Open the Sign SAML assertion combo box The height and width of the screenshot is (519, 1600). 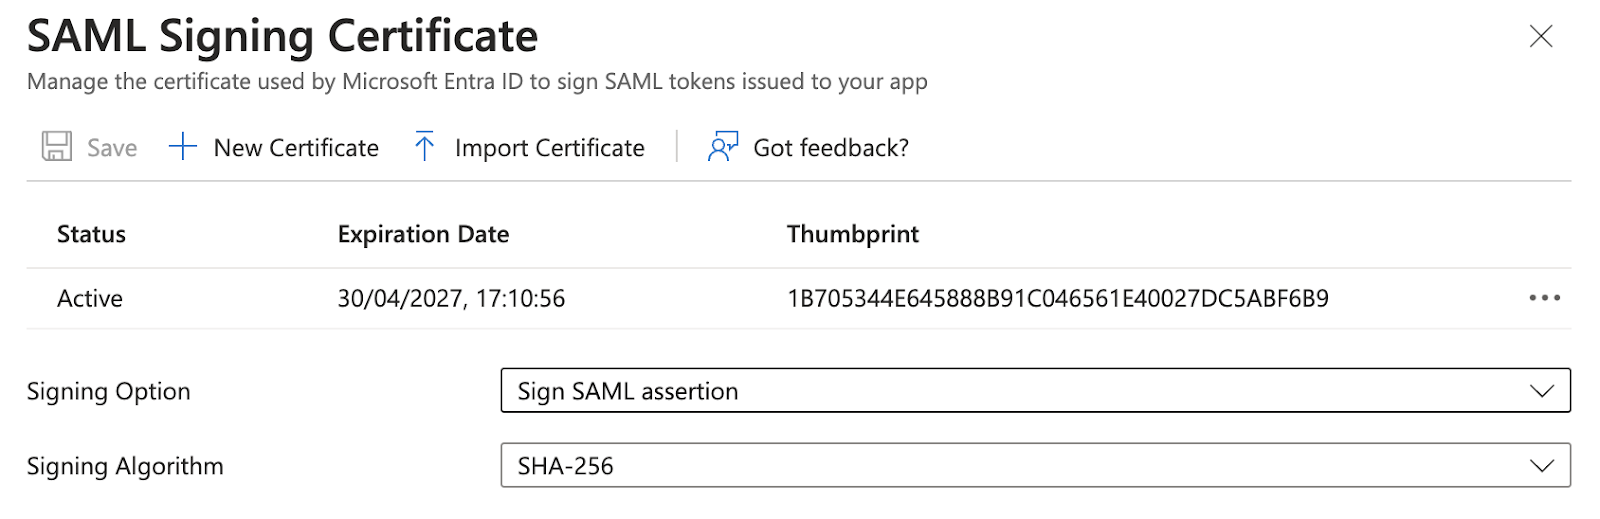1035,391
